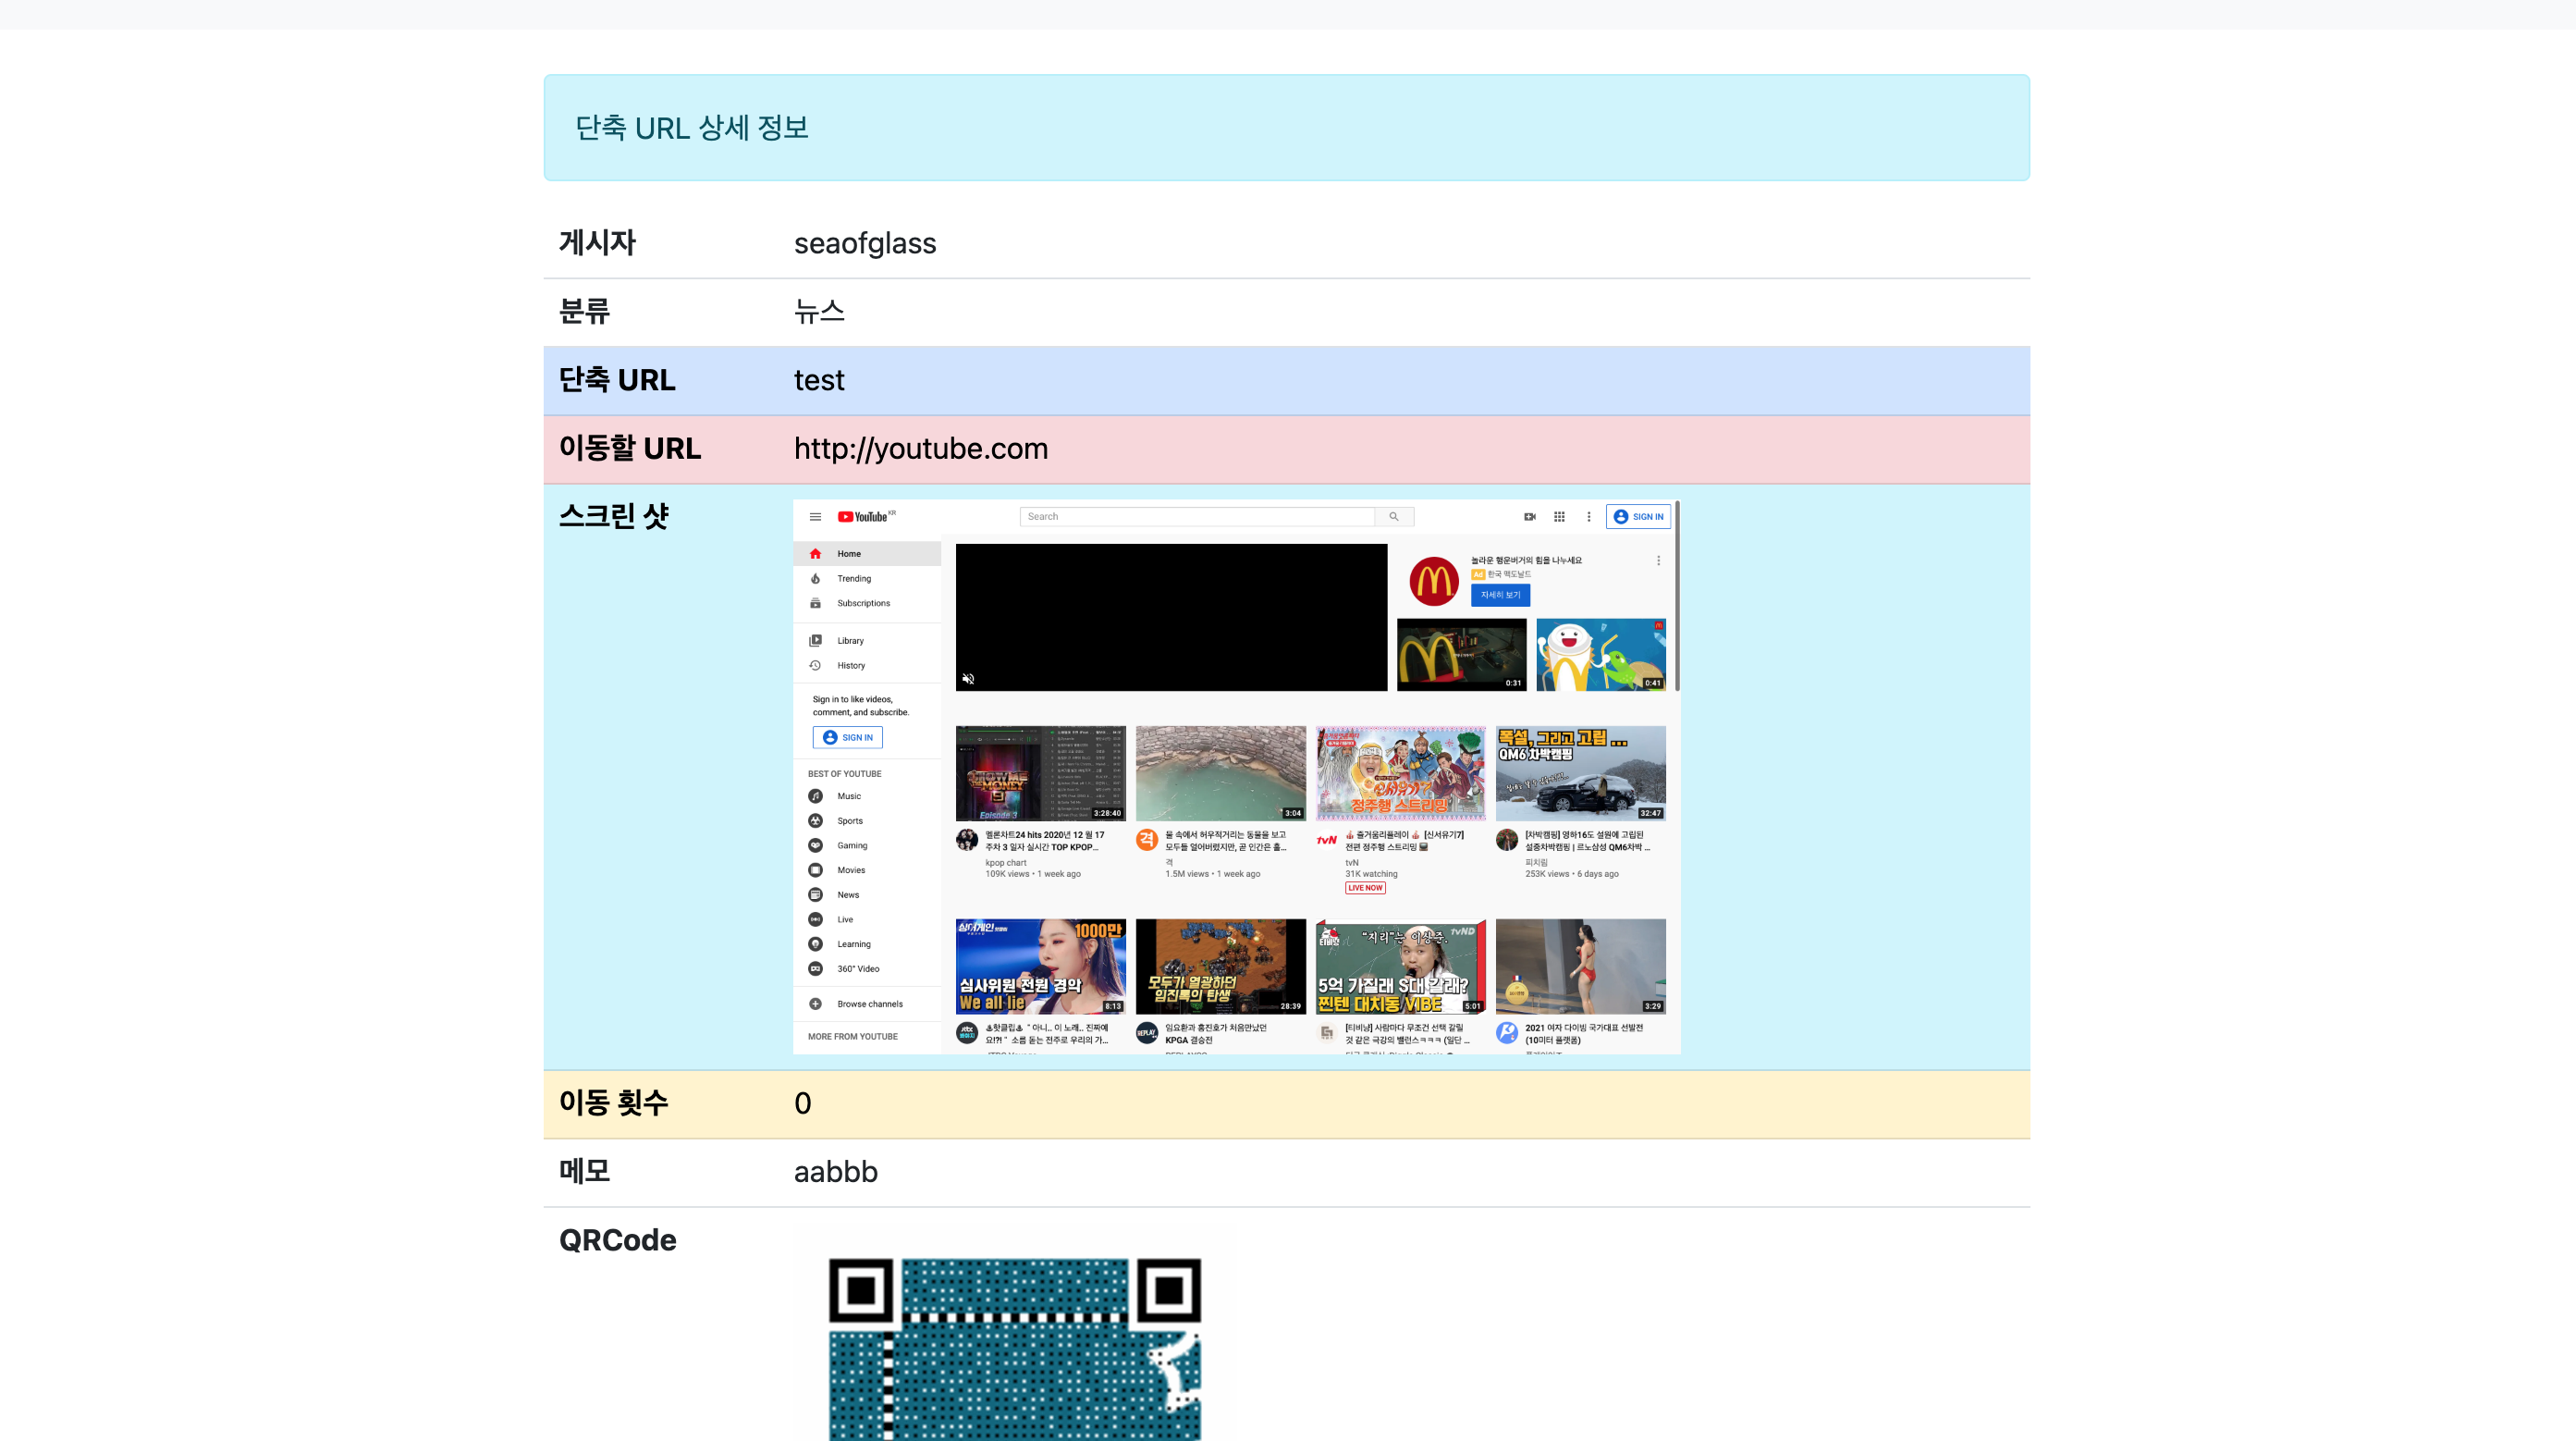Image resolution: width=2576 pixels, height=1441 pixels.
Task: Open the three-dot options menu
Action: pyautogui.click(x=1588, y=516)
